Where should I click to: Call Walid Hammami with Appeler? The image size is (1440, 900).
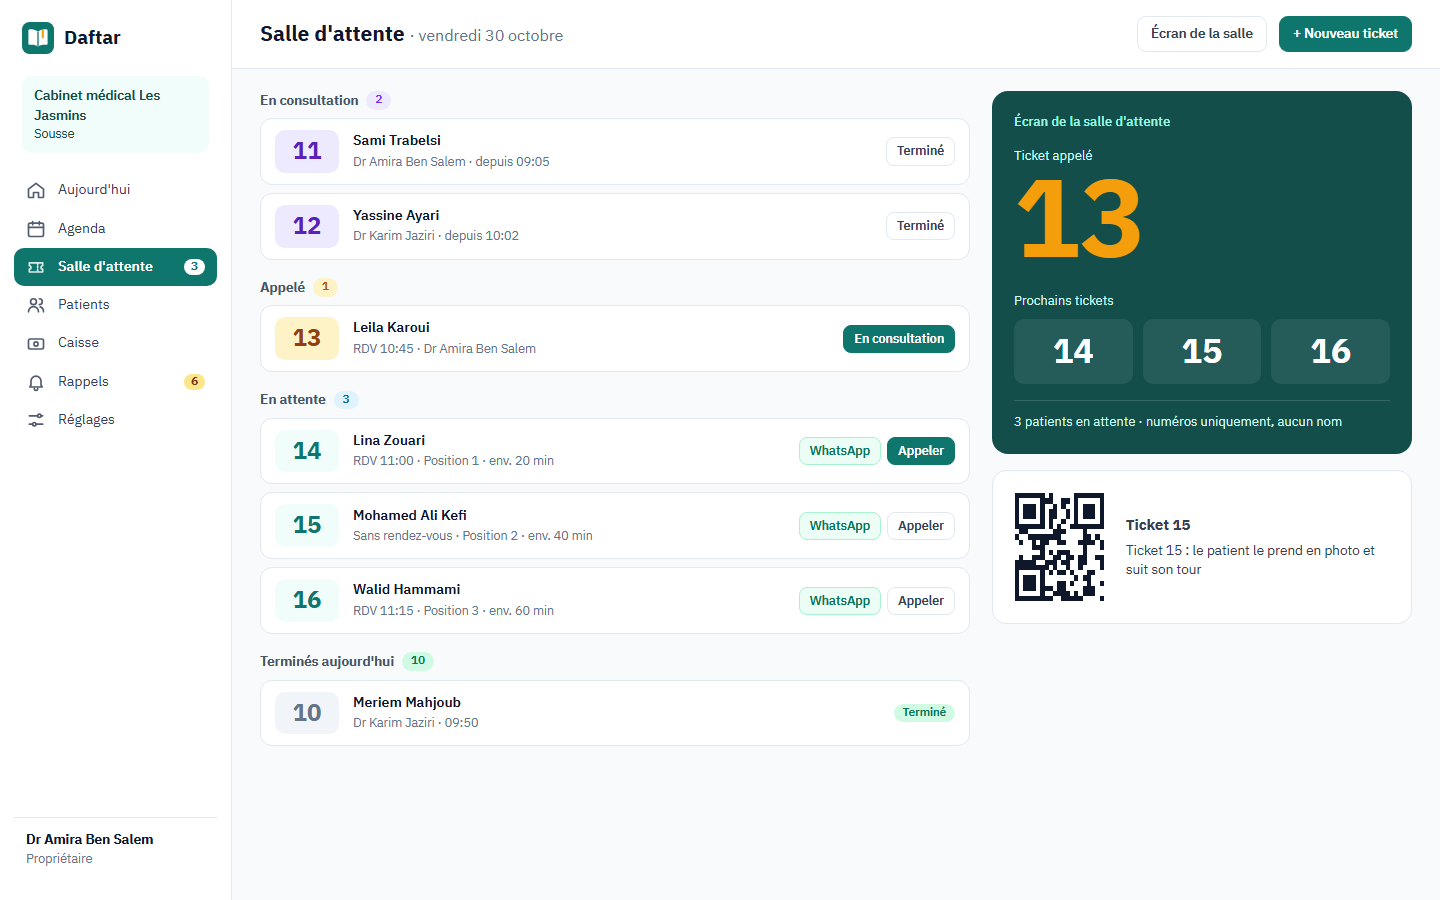(921, 601)
